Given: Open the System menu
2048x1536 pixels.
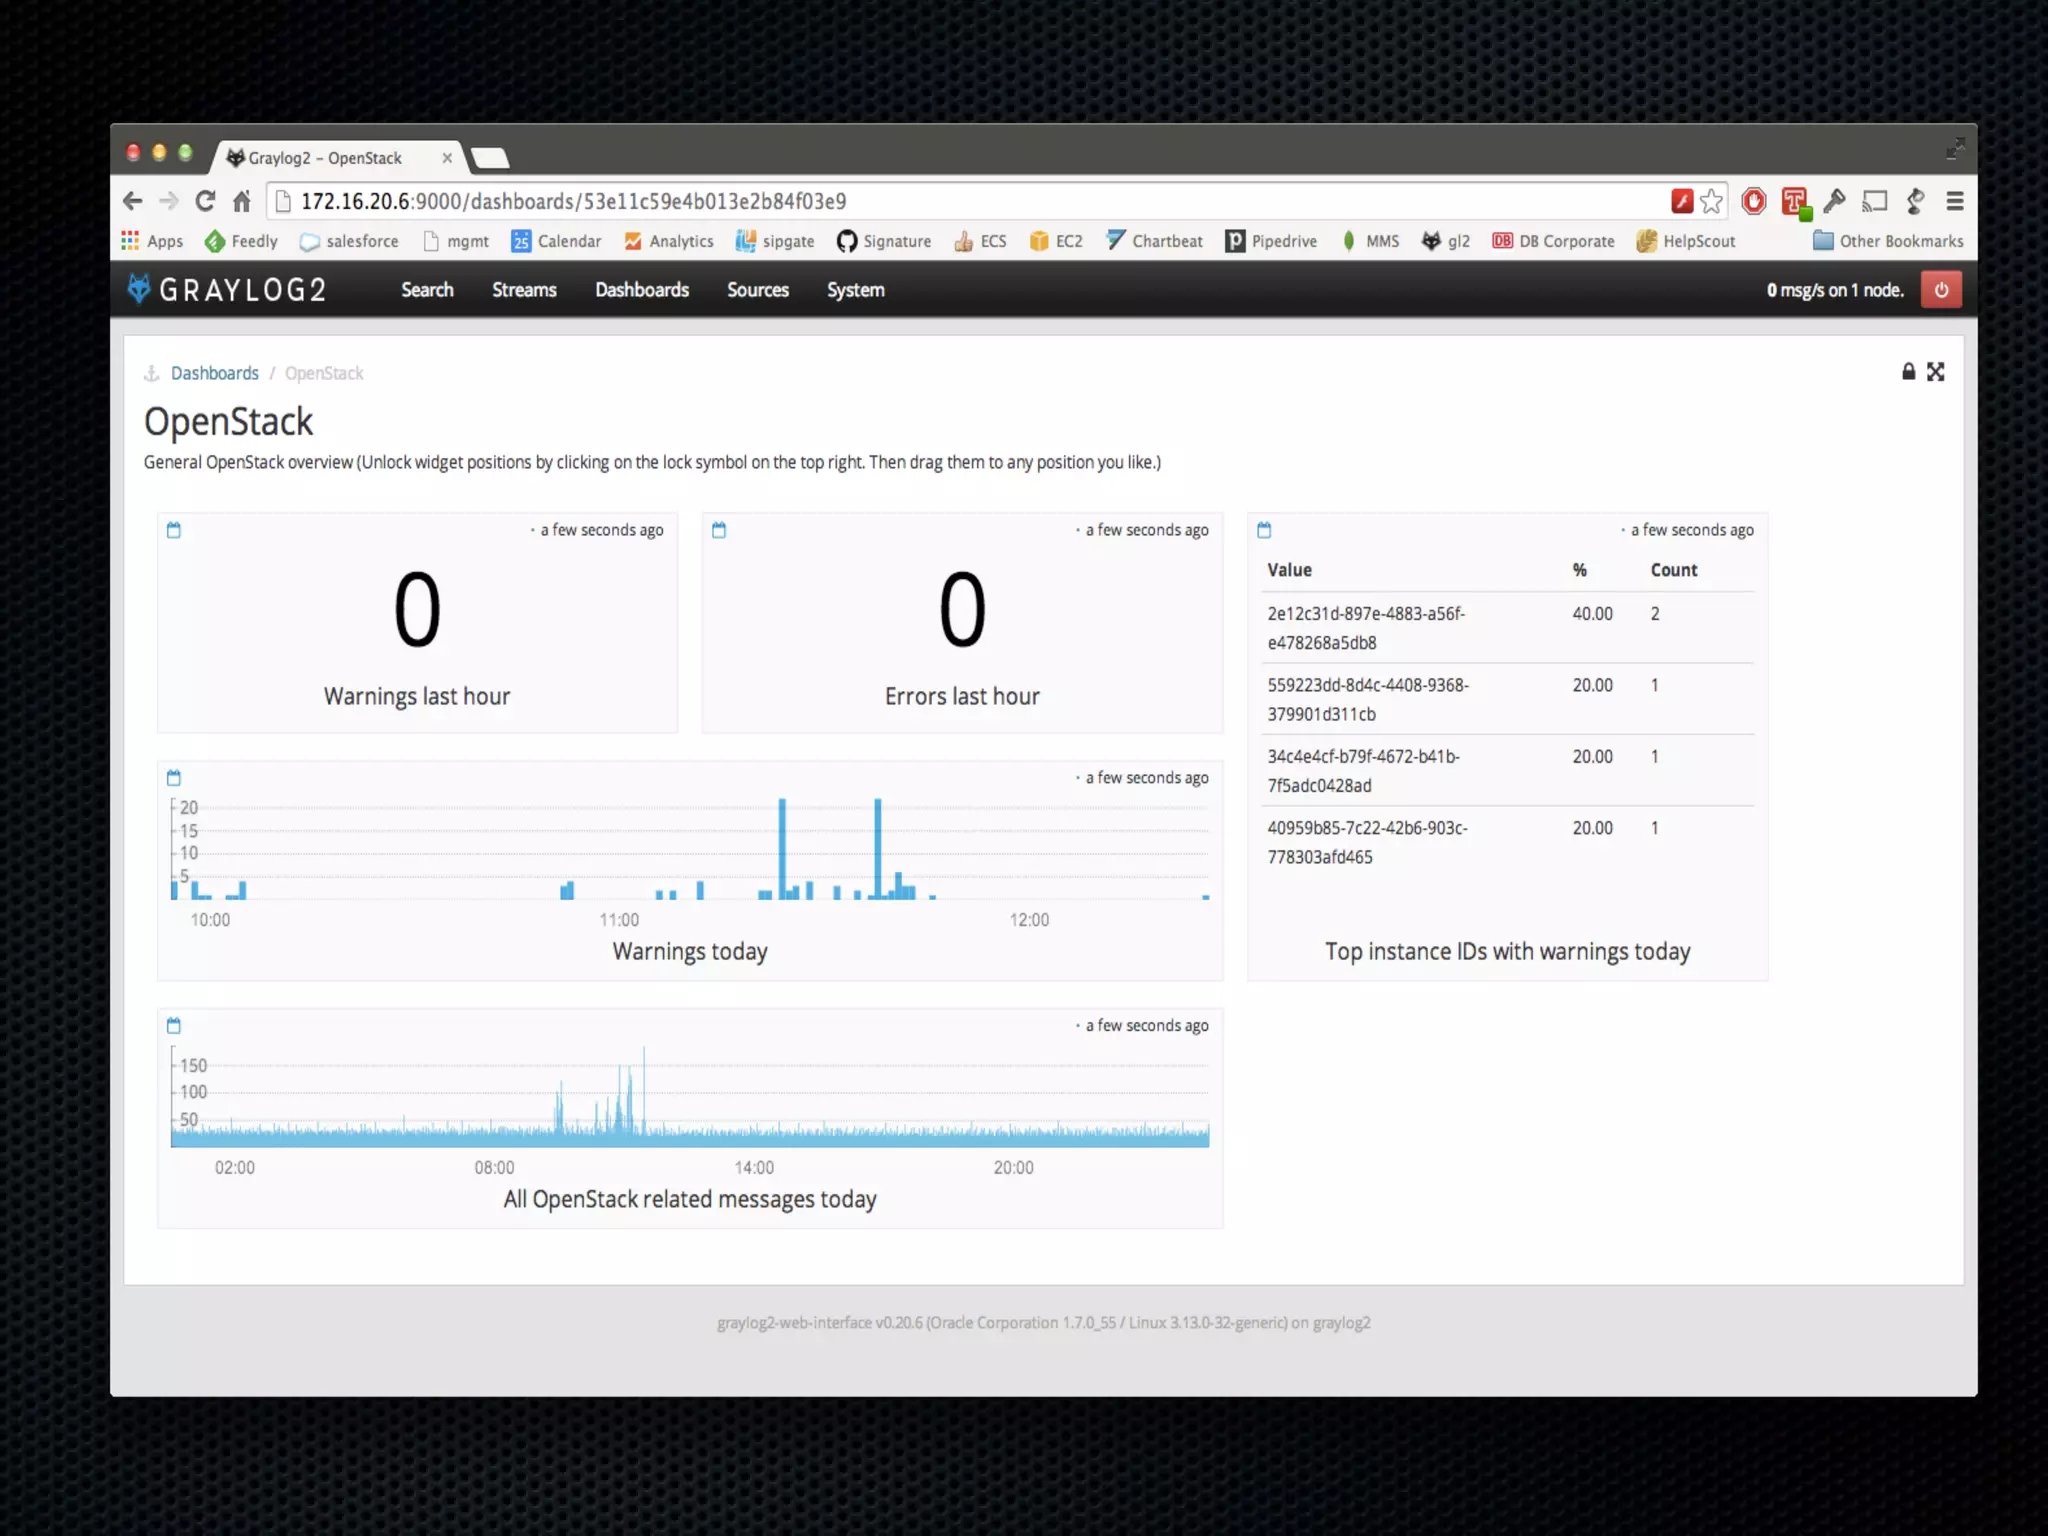Looking at the screenshot, I should 855,290.
